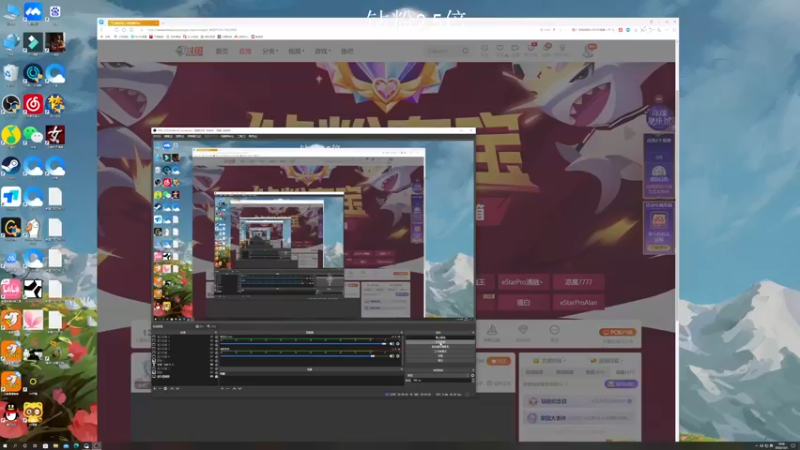The image size is (800, 450).
Task: Open the white goose game icon
Action: tap(33, 228)
